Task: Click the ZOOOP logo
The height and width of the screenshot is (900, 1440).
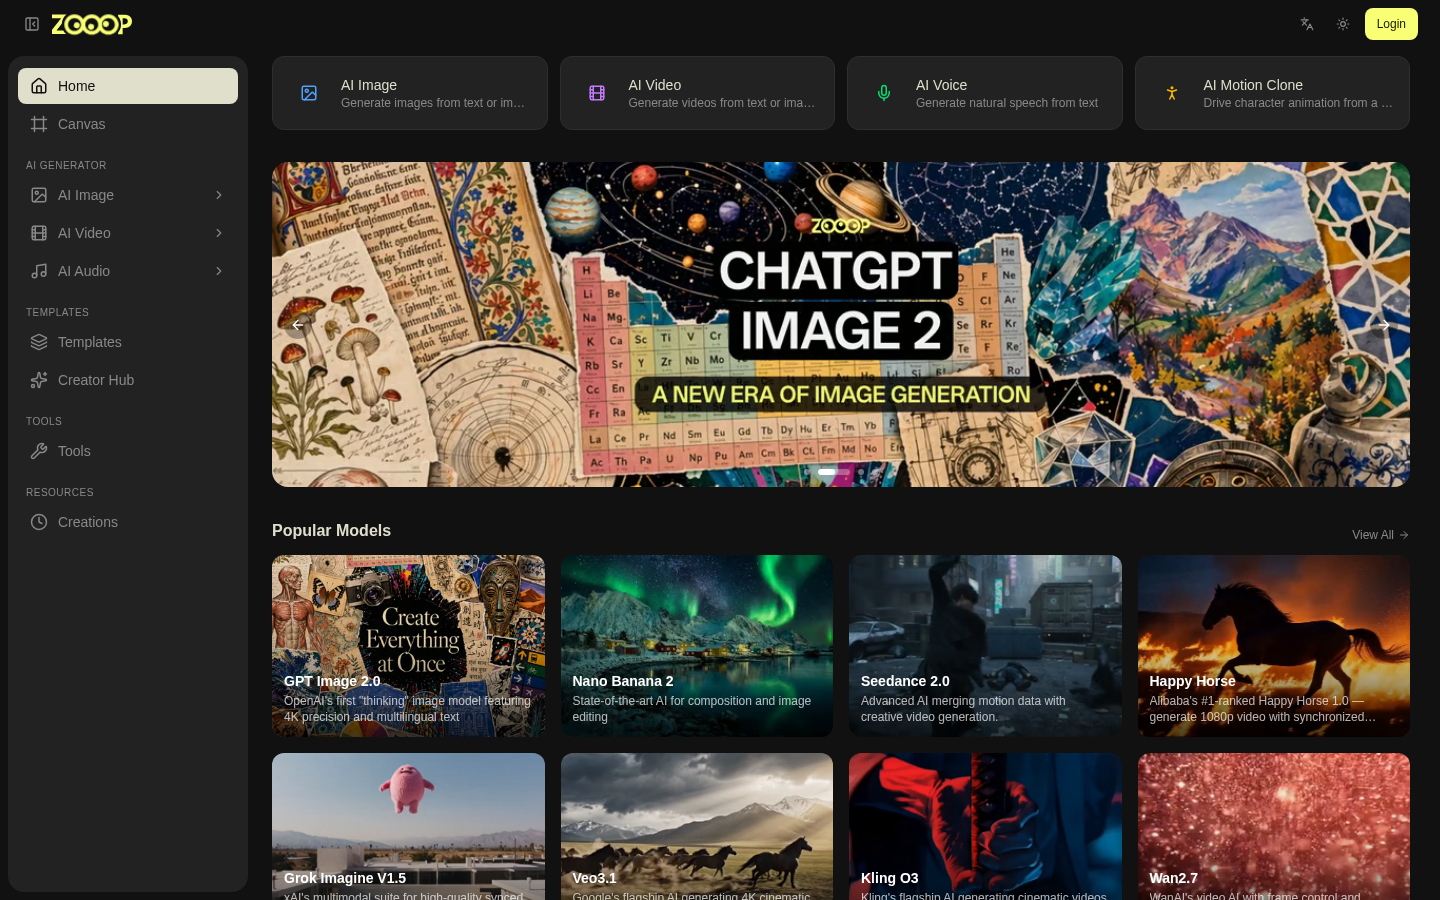Action: tap(92, 24)
